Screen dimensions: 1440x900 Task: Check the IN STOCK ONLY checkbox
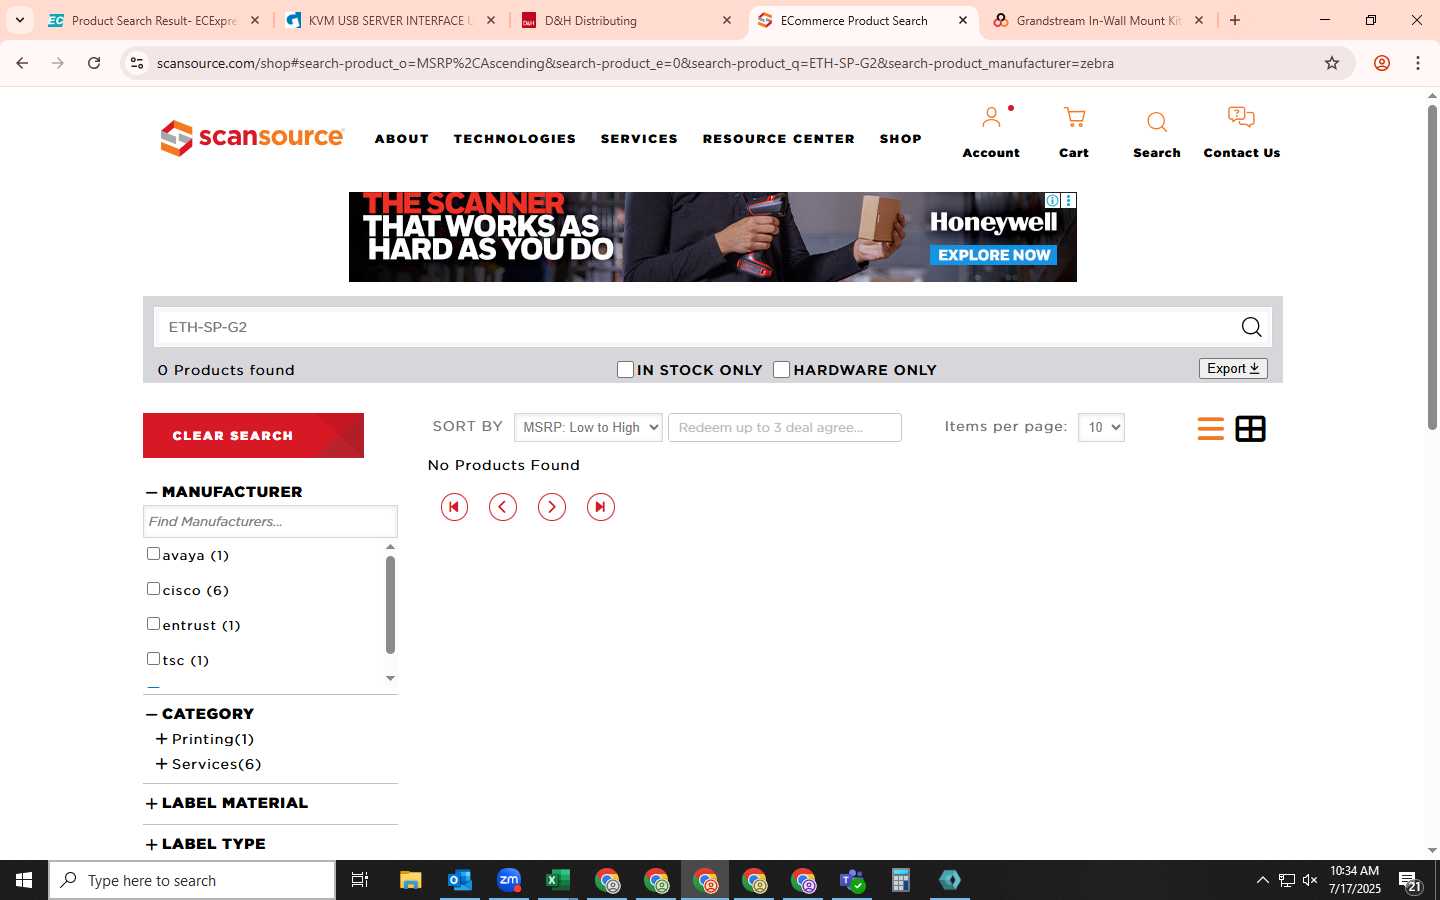625,370
